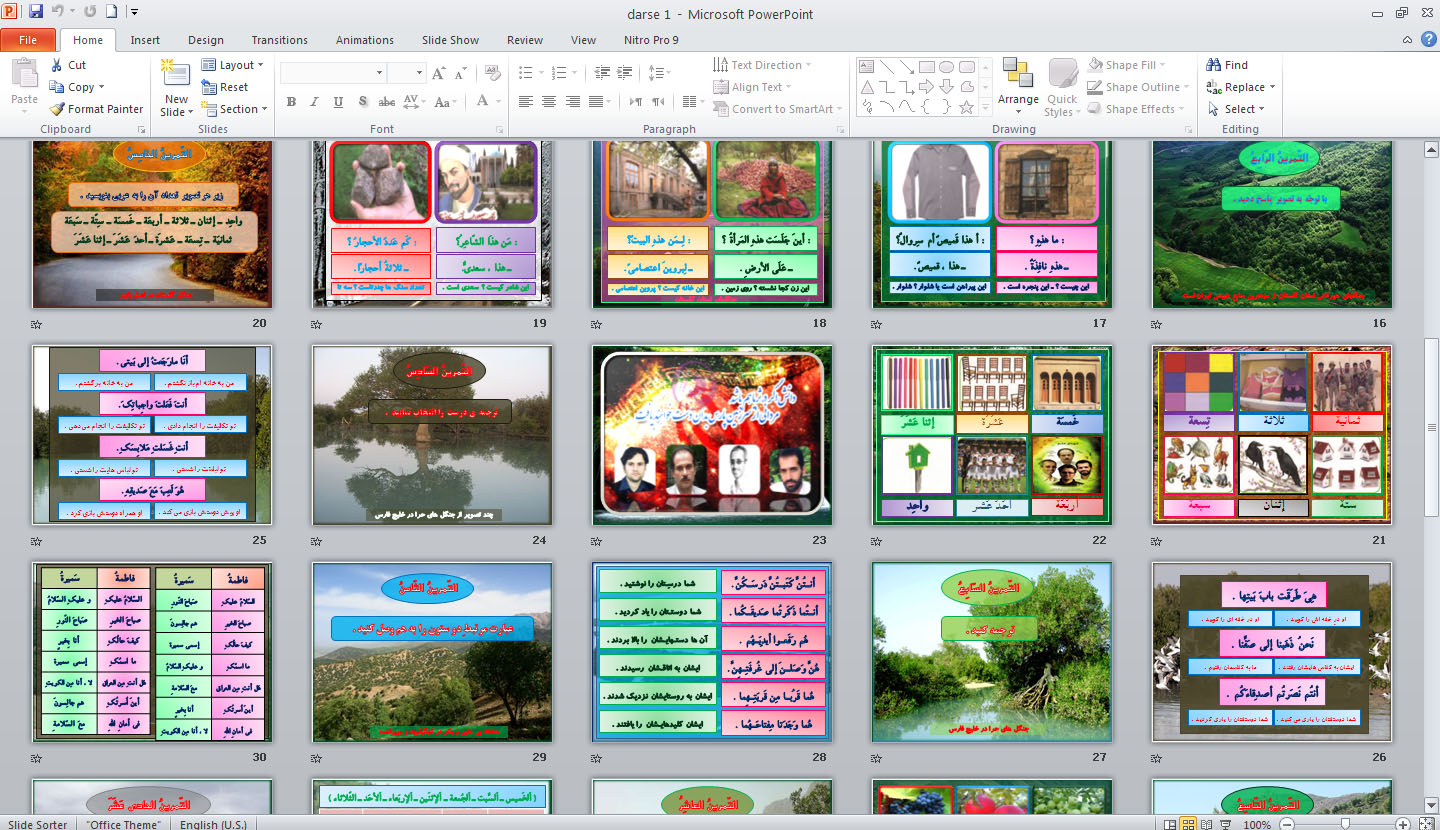The height and width of the screenshot is (830, 1440).
Task: Open the File menu button
Action: point(28,40)
